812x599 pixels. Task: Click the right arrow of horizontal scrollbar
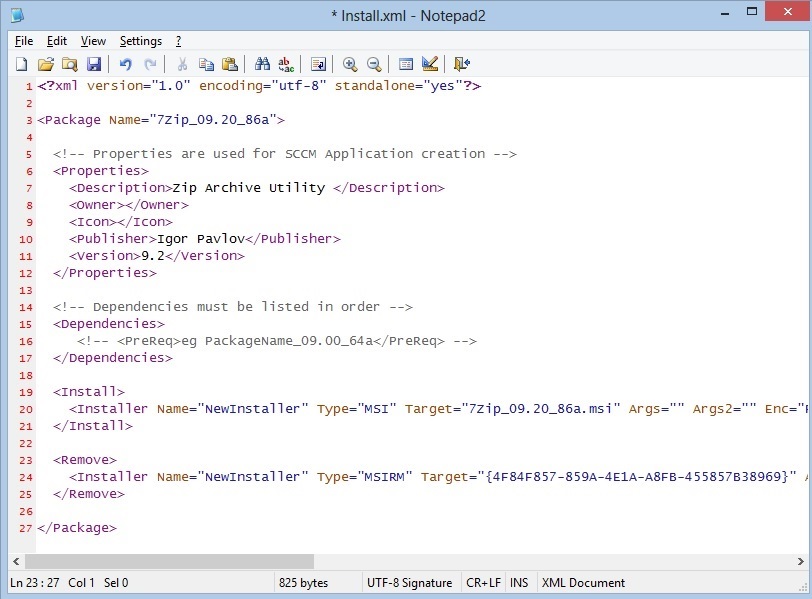point(801,561)
